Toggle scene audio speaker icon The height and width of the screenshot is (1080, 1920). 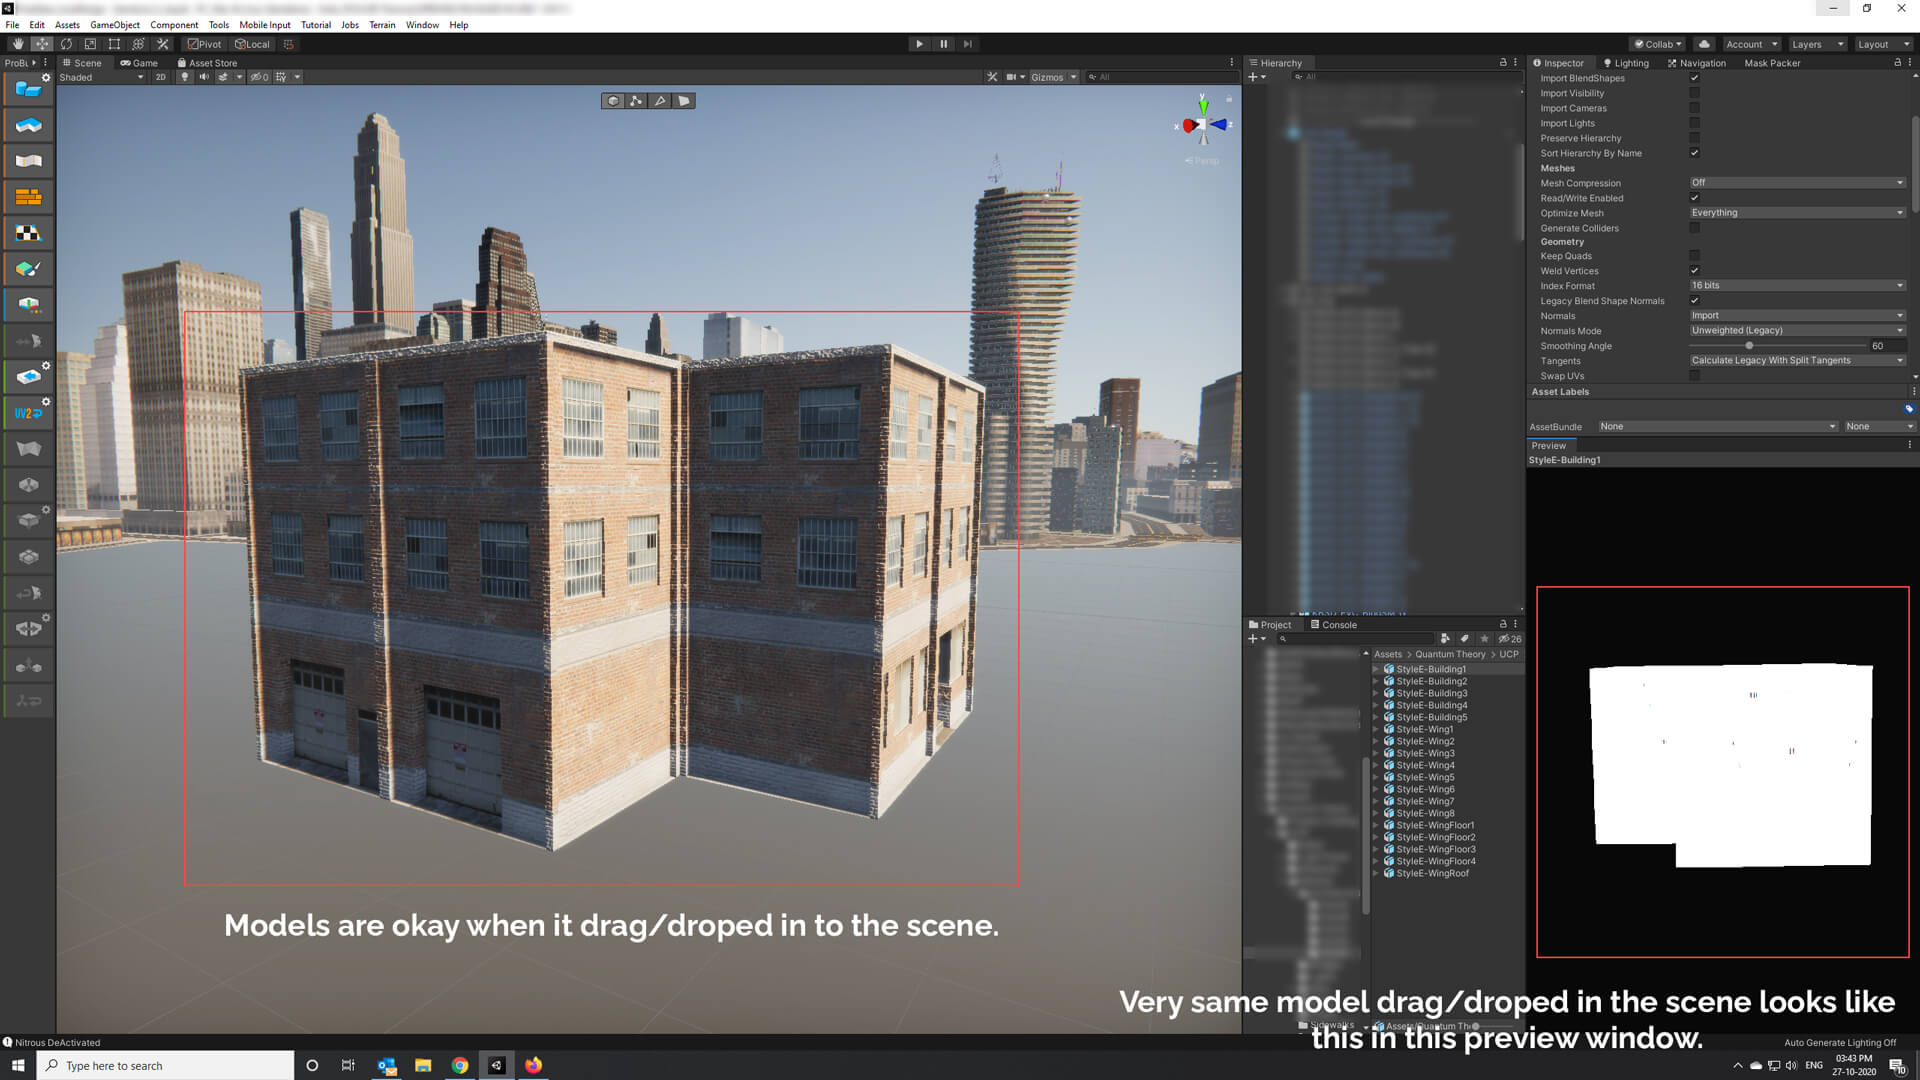click(x=204, y=77)
